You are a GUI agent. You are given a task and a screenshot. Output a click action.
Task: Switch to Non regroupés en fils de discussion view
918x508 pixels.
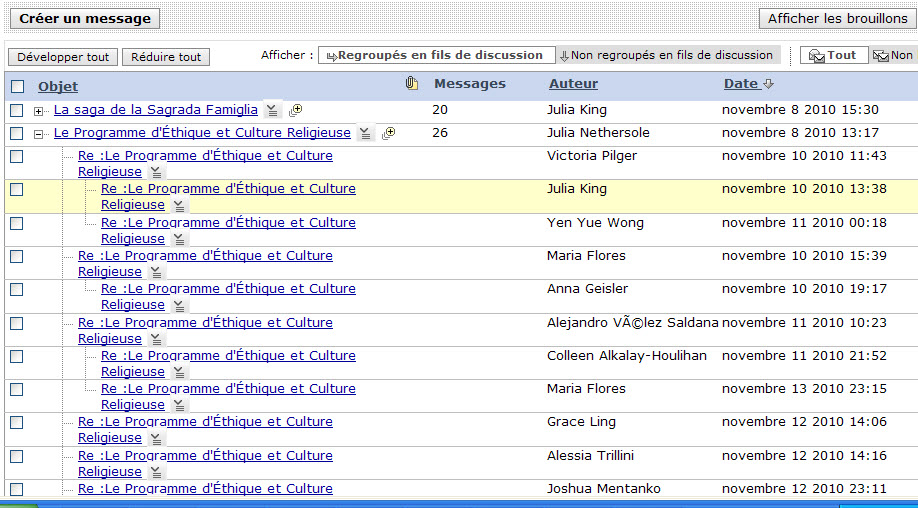click(x=667, y=56)
